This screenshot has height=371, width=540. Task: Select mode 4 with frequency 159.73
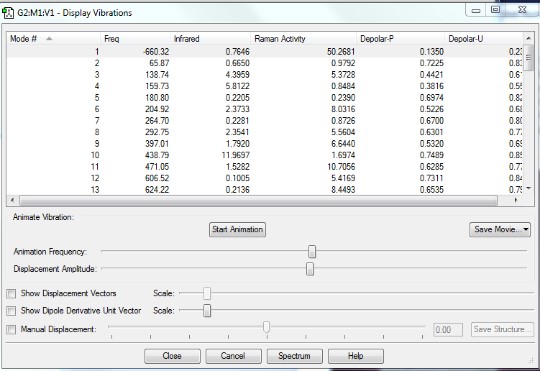tap(264, 86)
